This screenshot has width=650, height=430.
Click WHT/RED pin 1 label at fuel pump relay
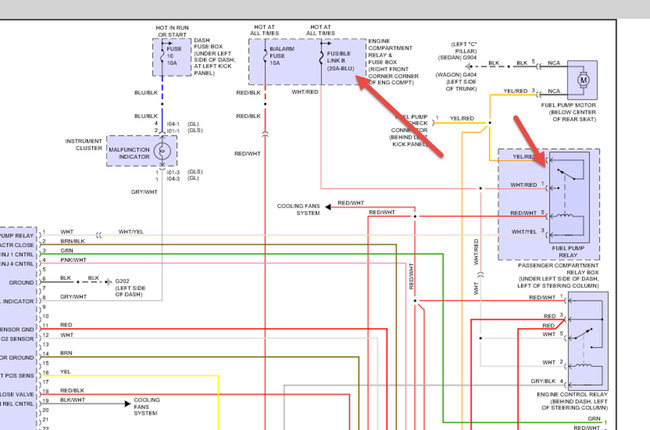coord(524,185)
